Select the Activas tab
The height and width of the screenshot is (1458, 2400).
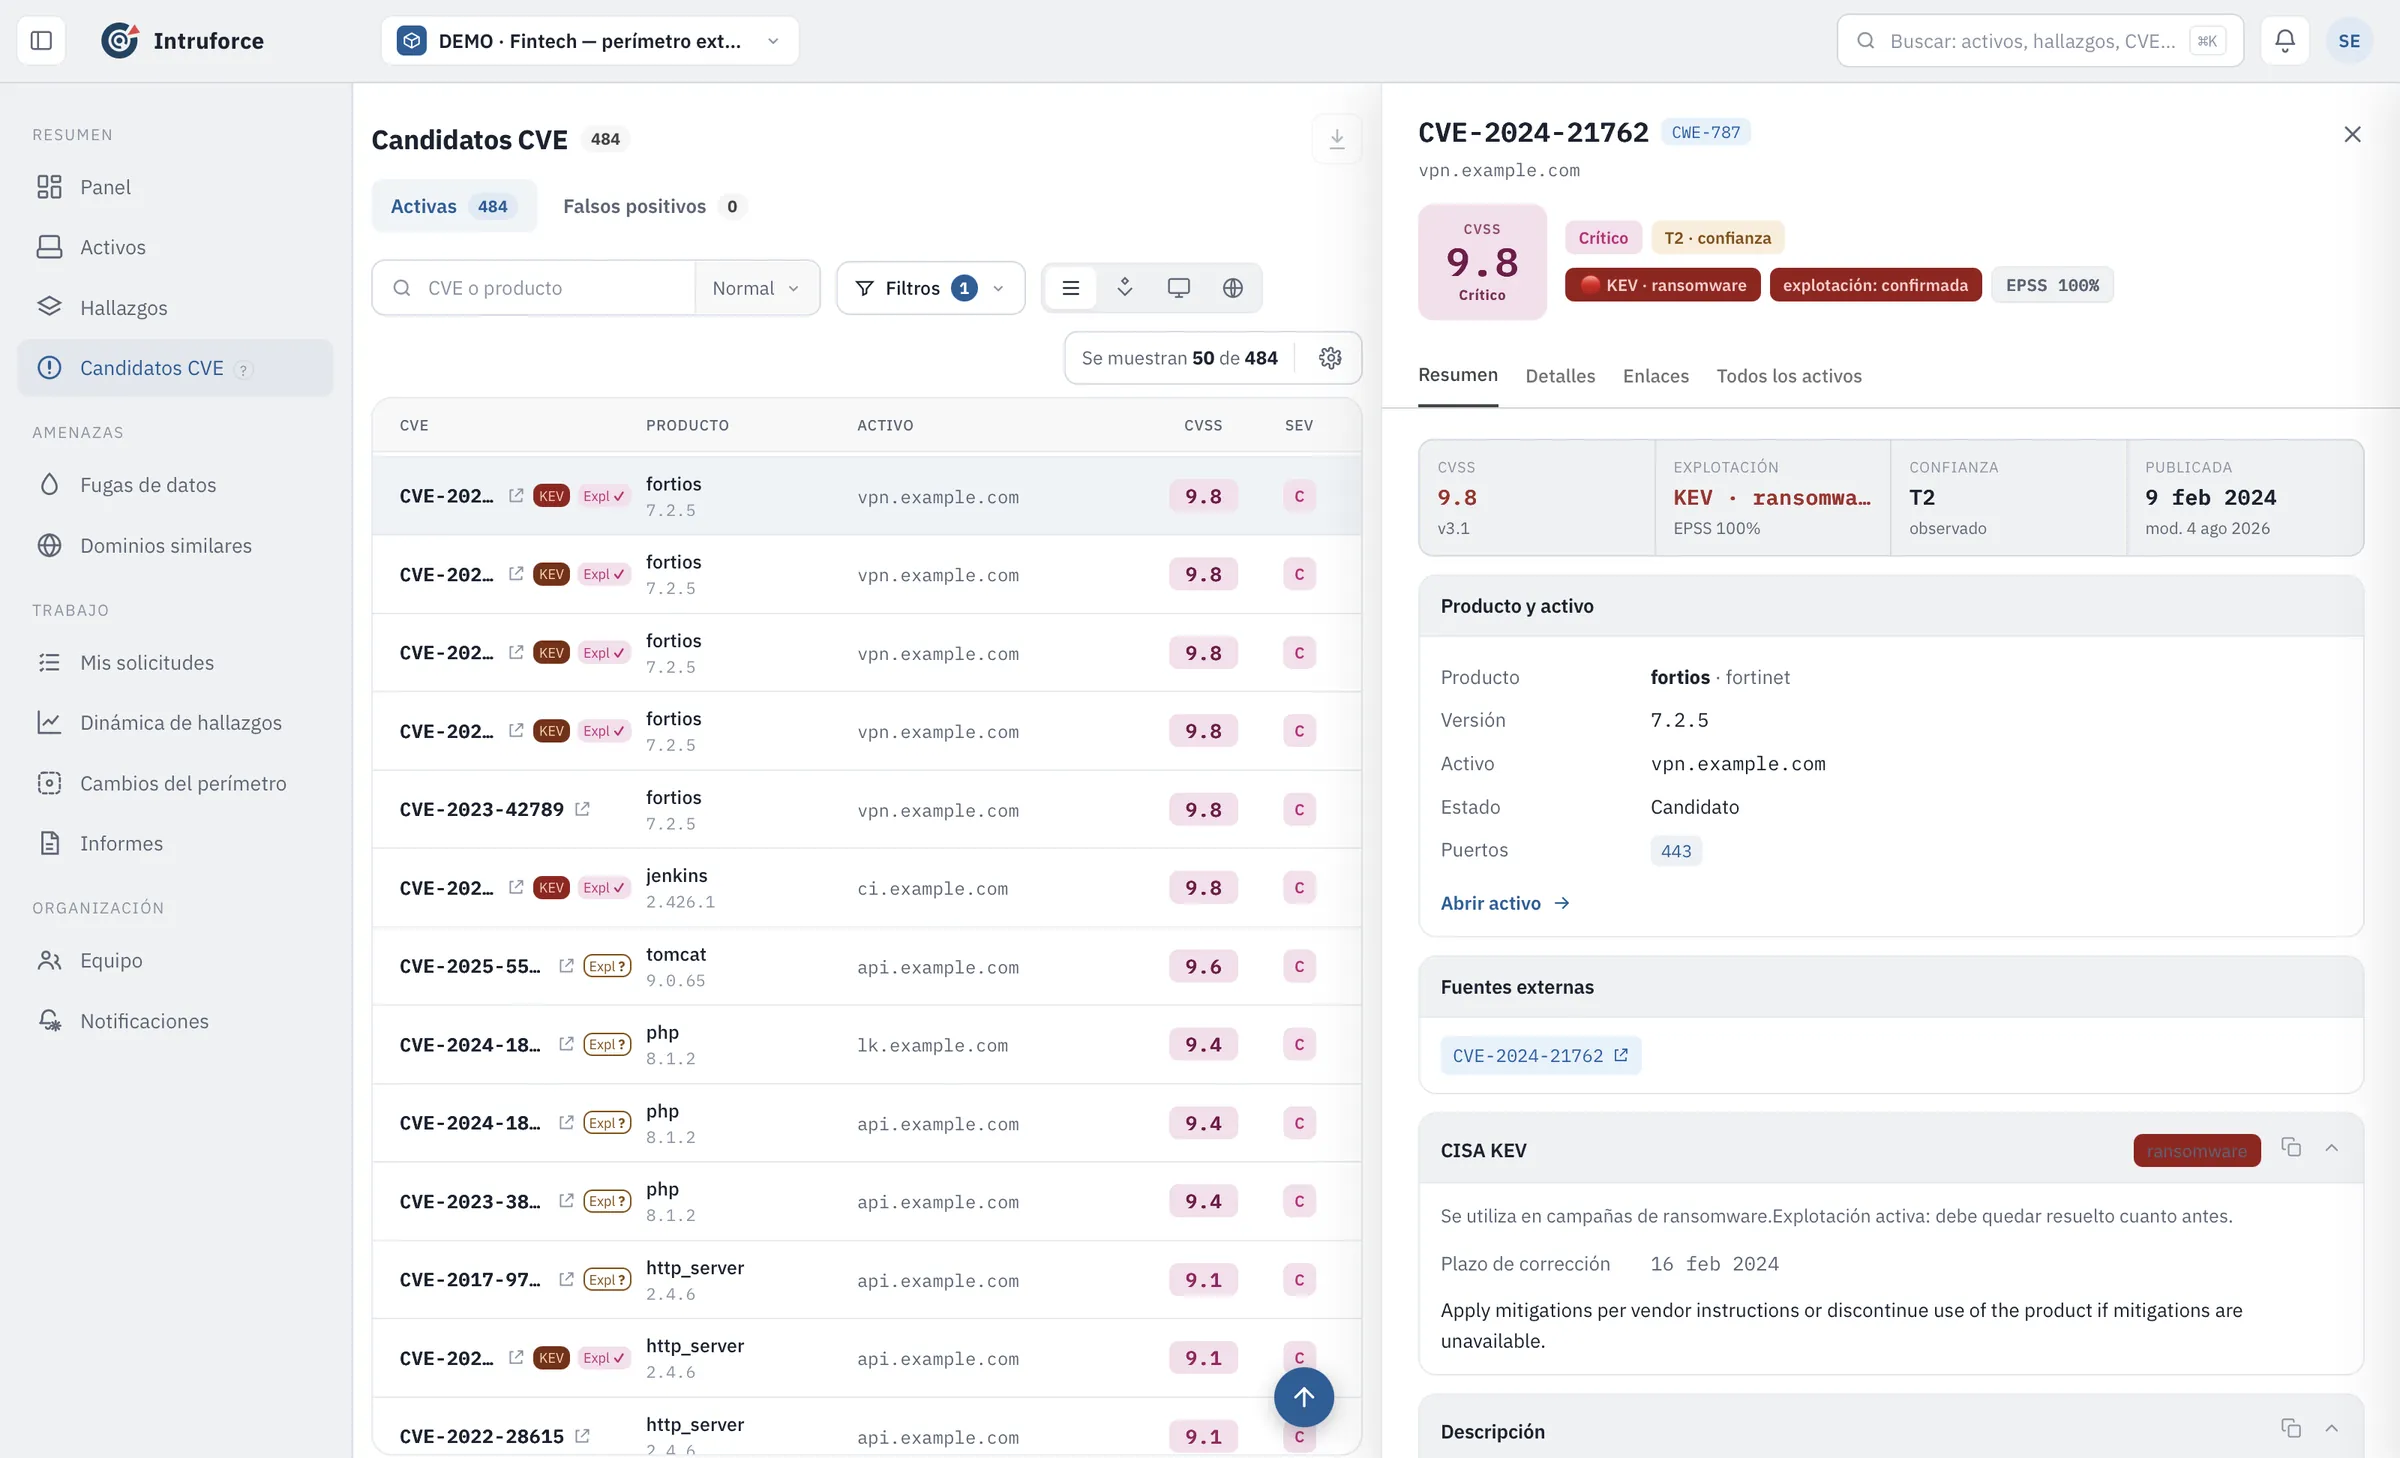pyautogui.click(x=454, y=206)
